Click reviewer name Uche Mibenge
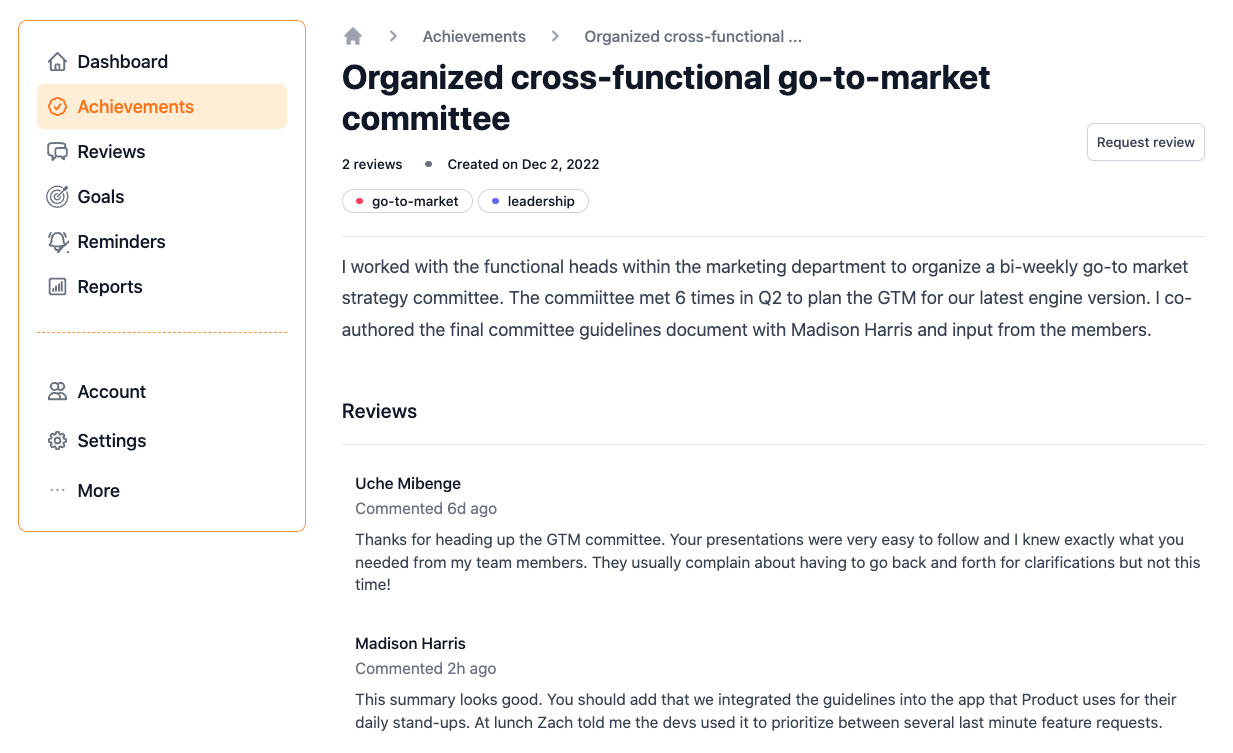 408,484
